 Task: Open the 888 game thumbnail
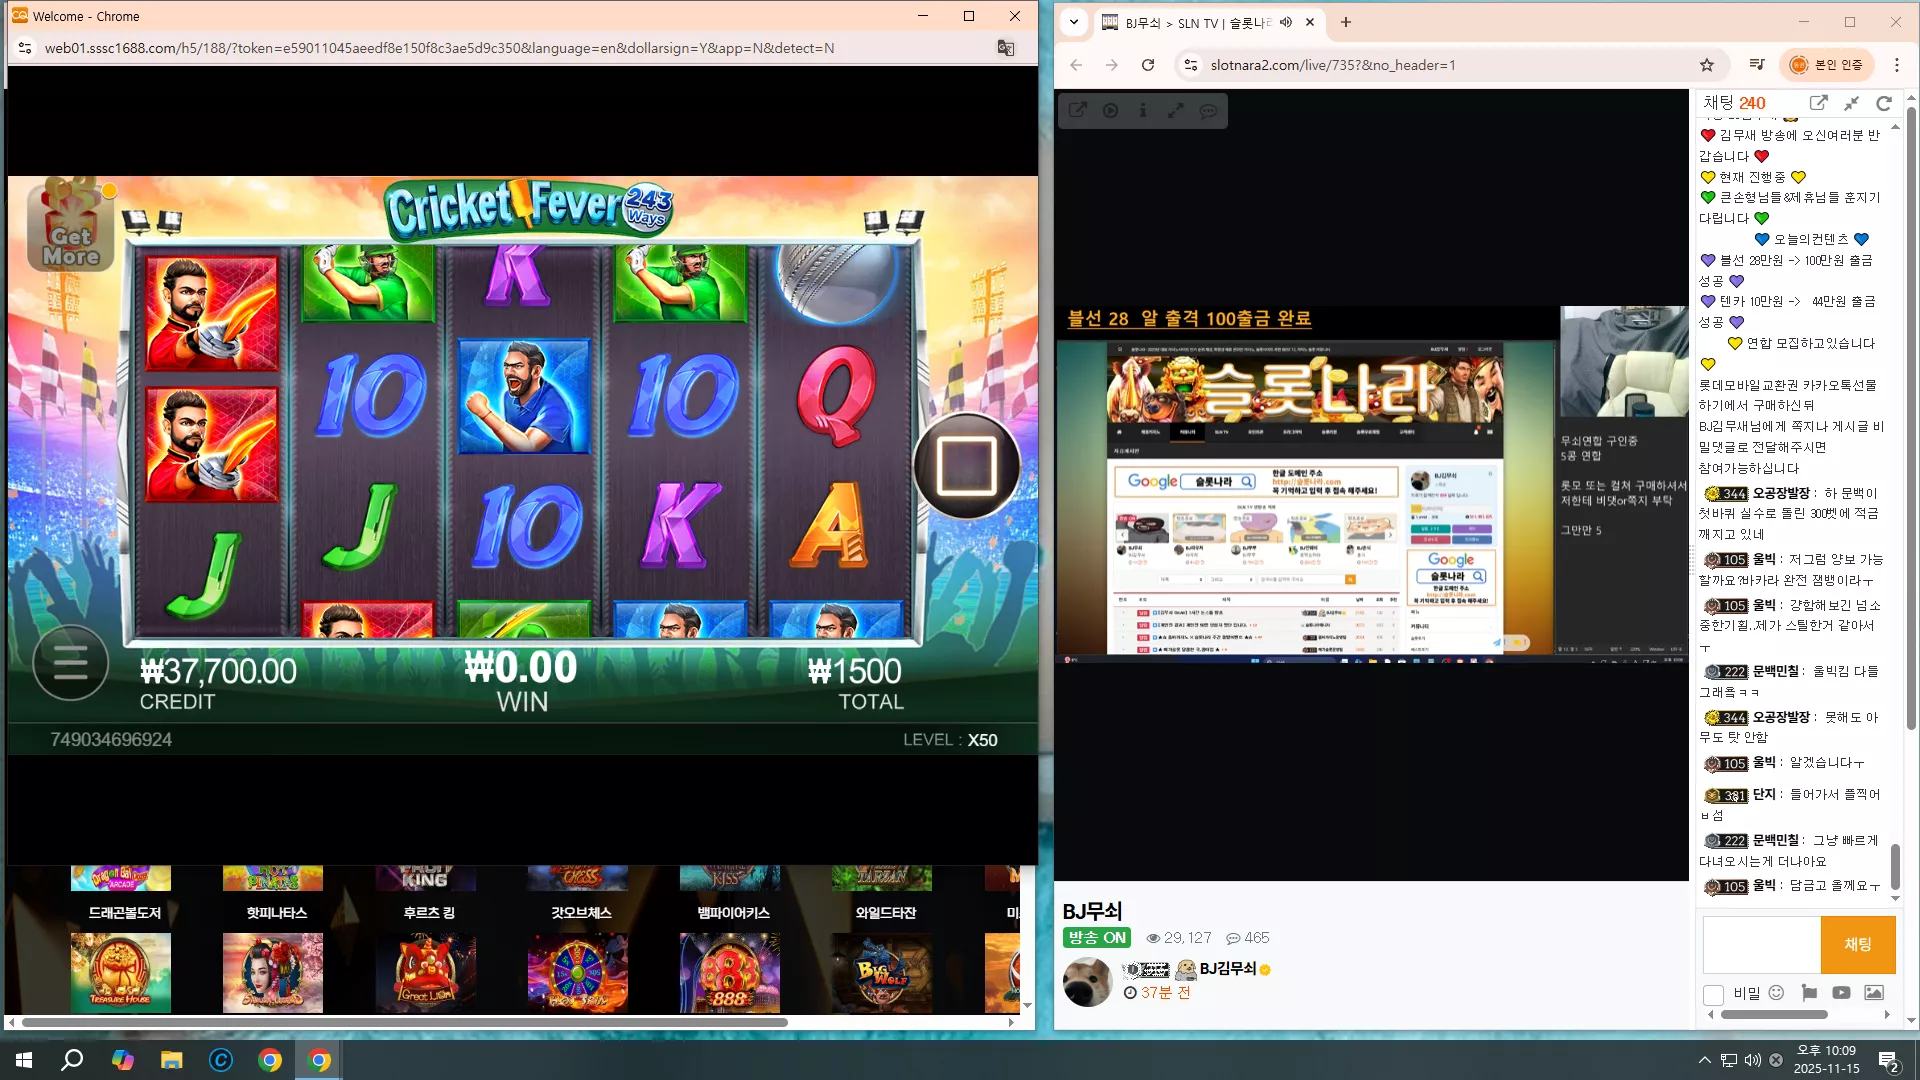(730, 972)
